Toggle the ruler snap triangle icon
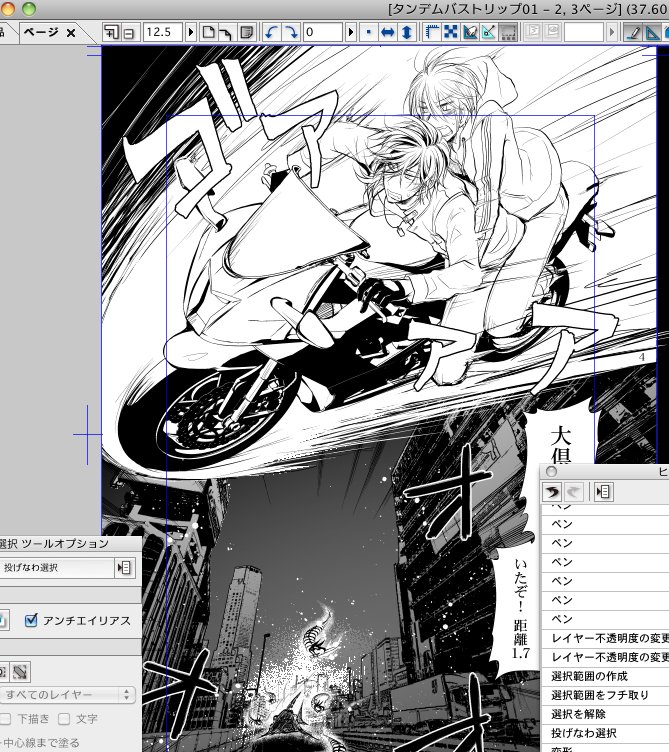 [x=489, y=32]
